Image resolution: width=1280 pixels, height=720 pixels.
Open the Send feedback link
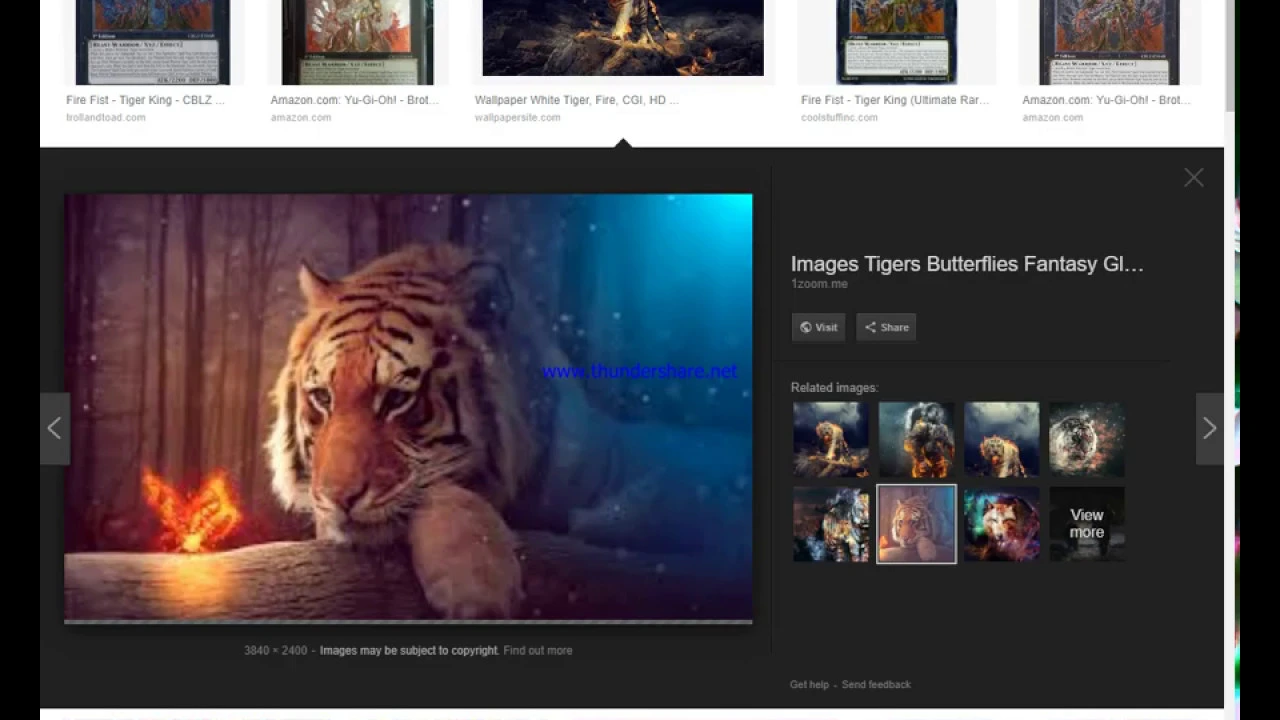click(x=876, y=684)
